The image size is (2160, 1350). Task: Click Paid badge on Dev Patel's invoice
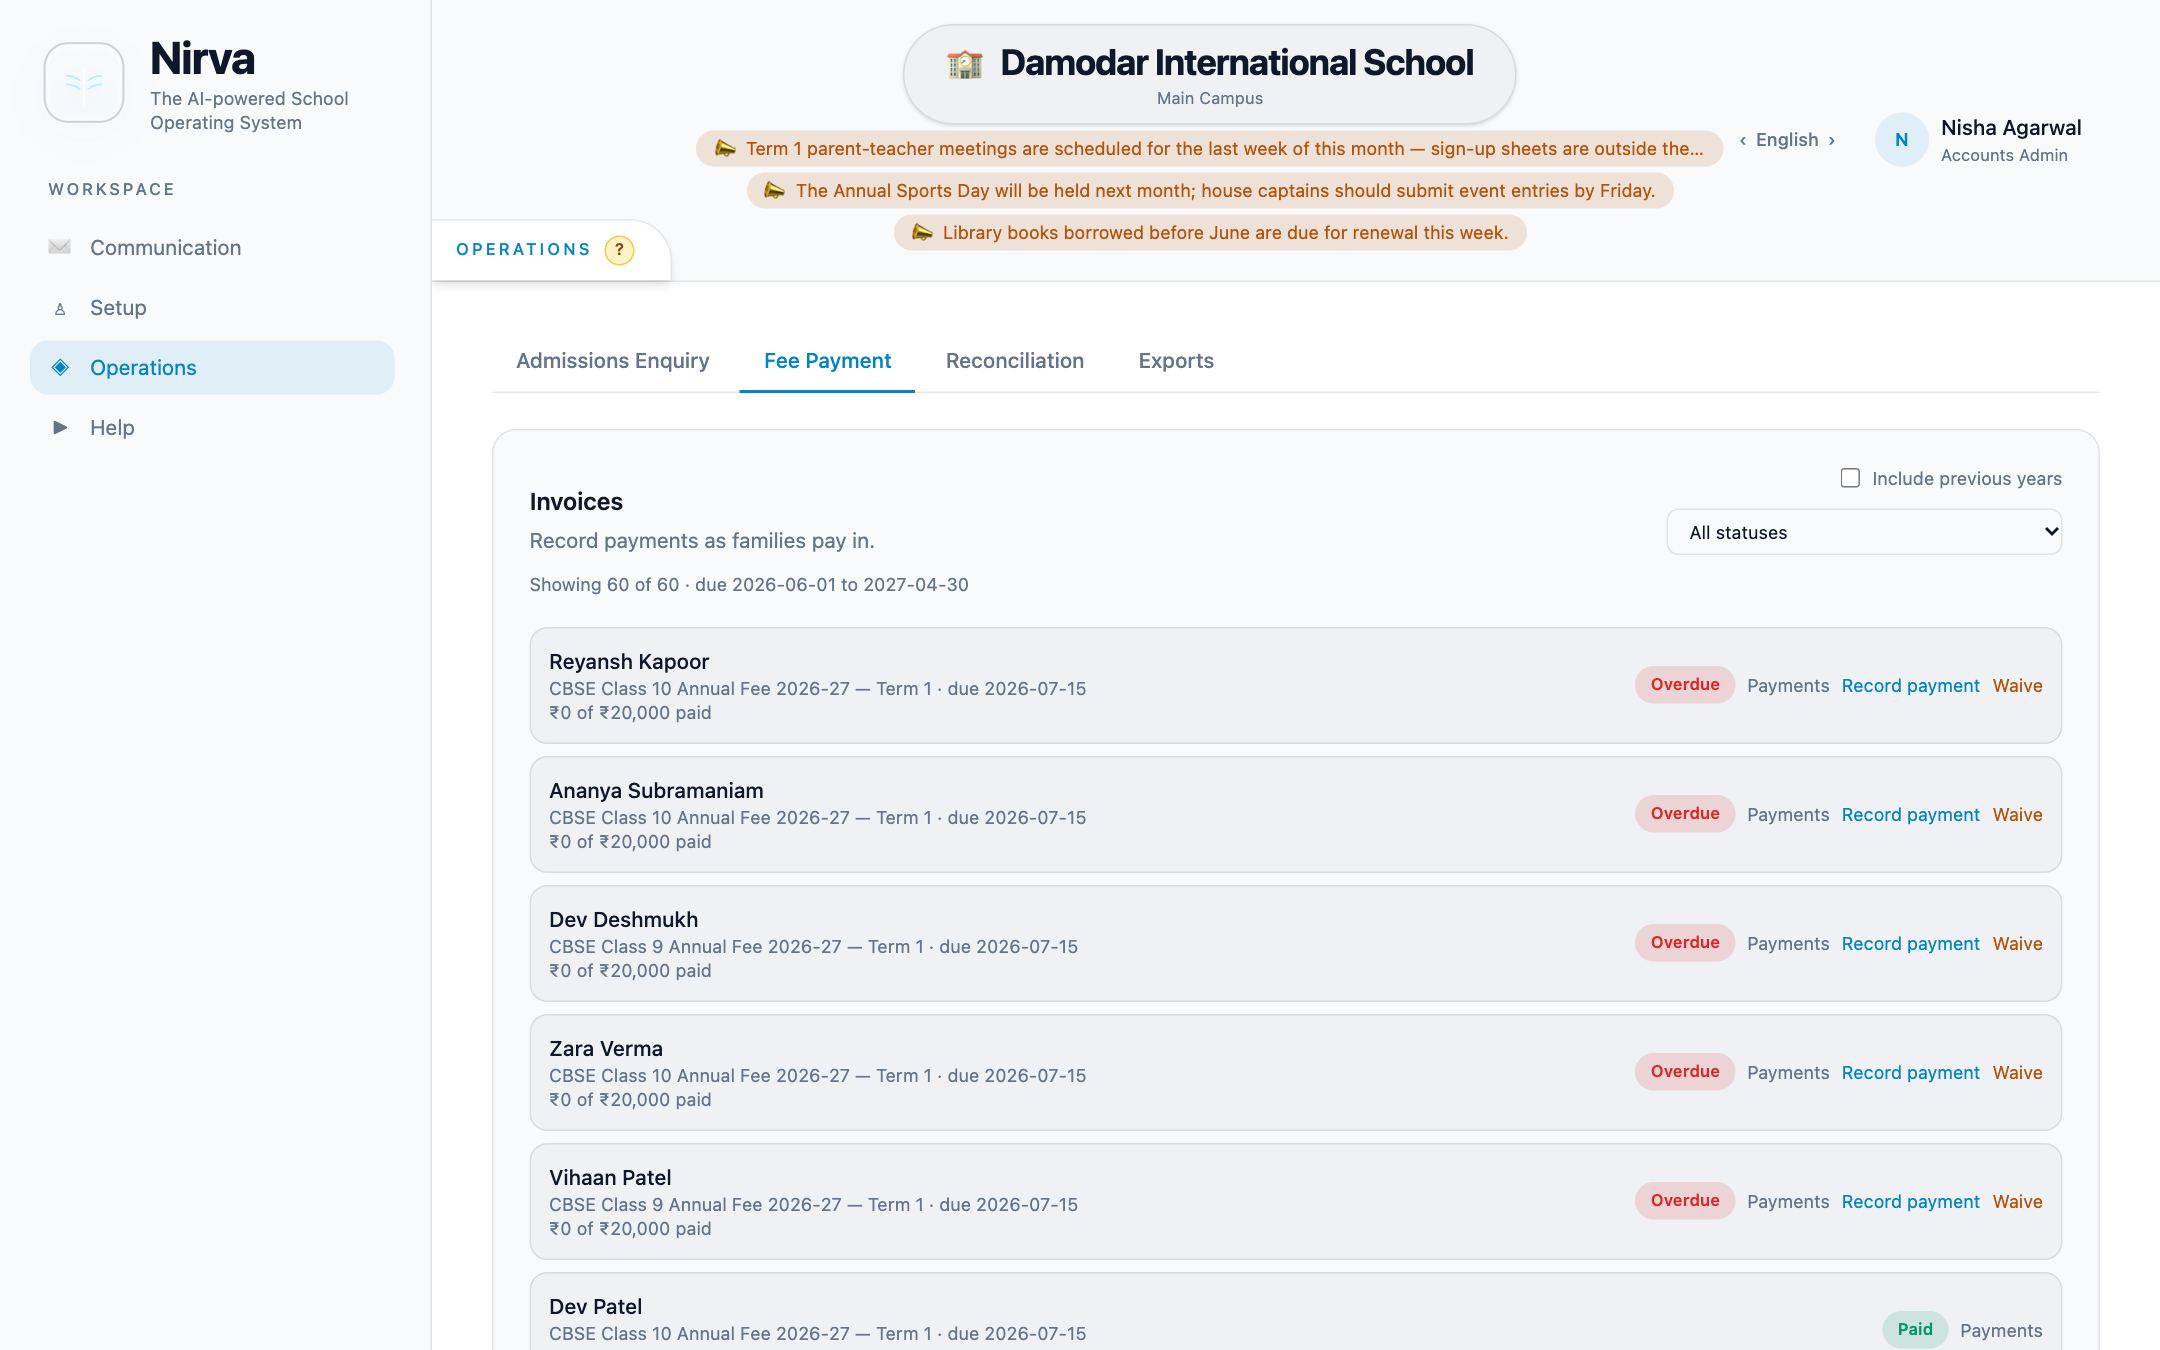[1915, 1330]
